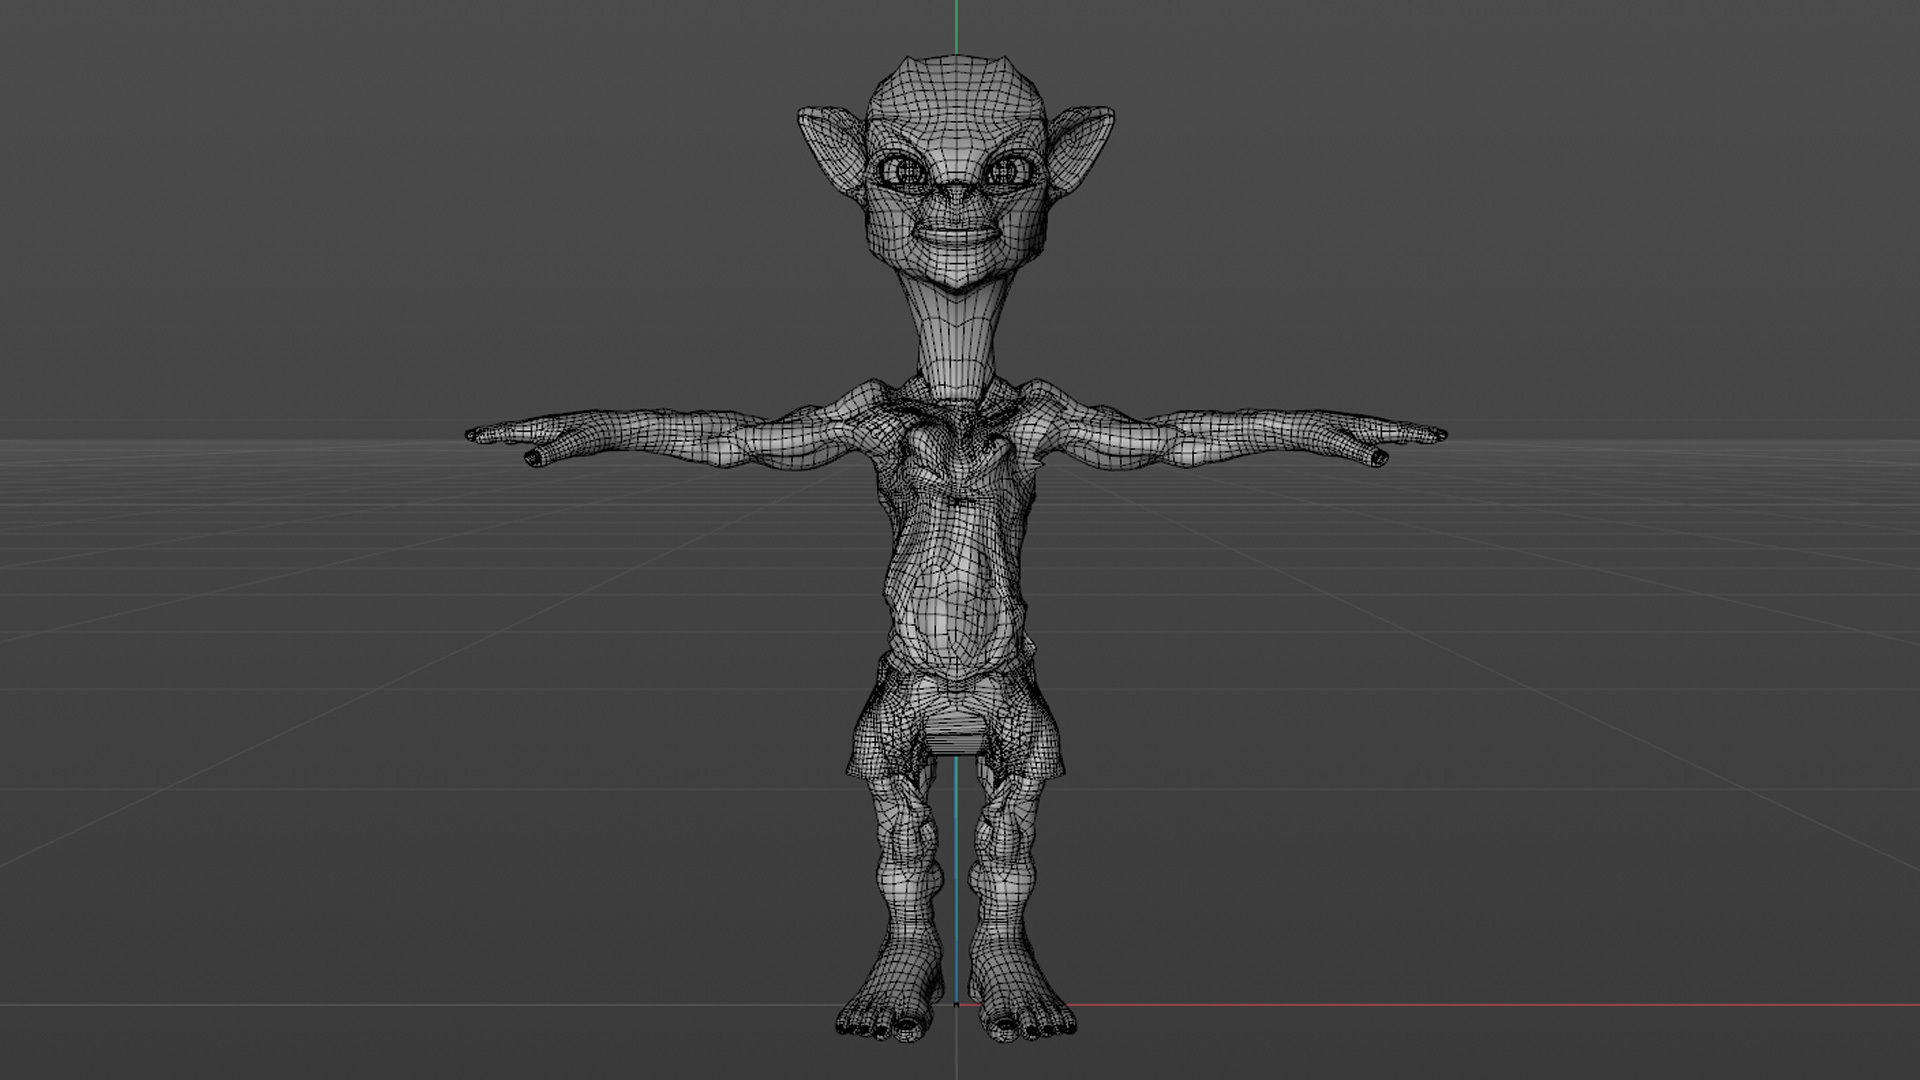
Task: Click the character's smiling mouth
Action: [956, 238]
